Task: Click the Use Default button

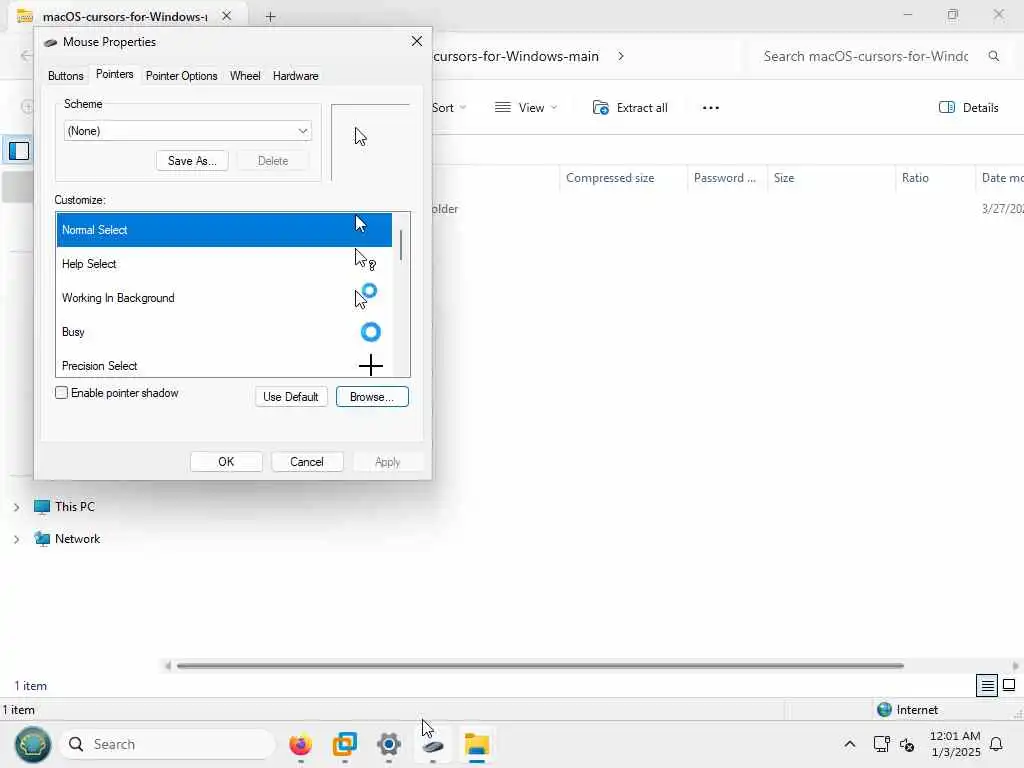Action: pos(291,396)
